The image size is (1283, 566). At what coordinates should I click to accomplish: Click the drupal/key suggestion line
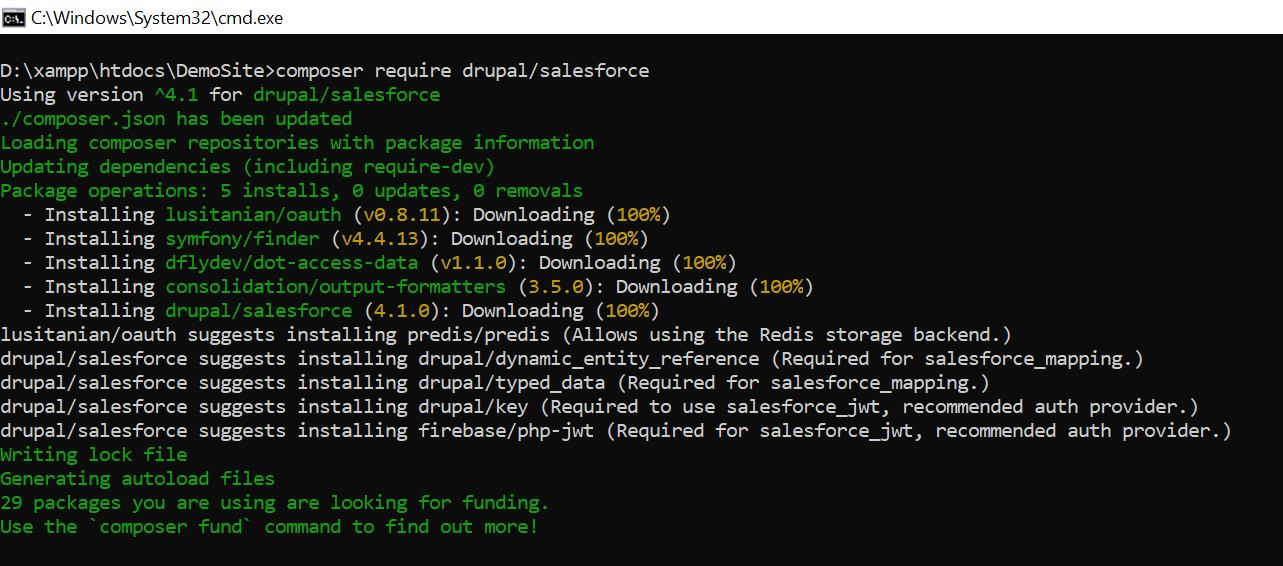pos(599,407)
